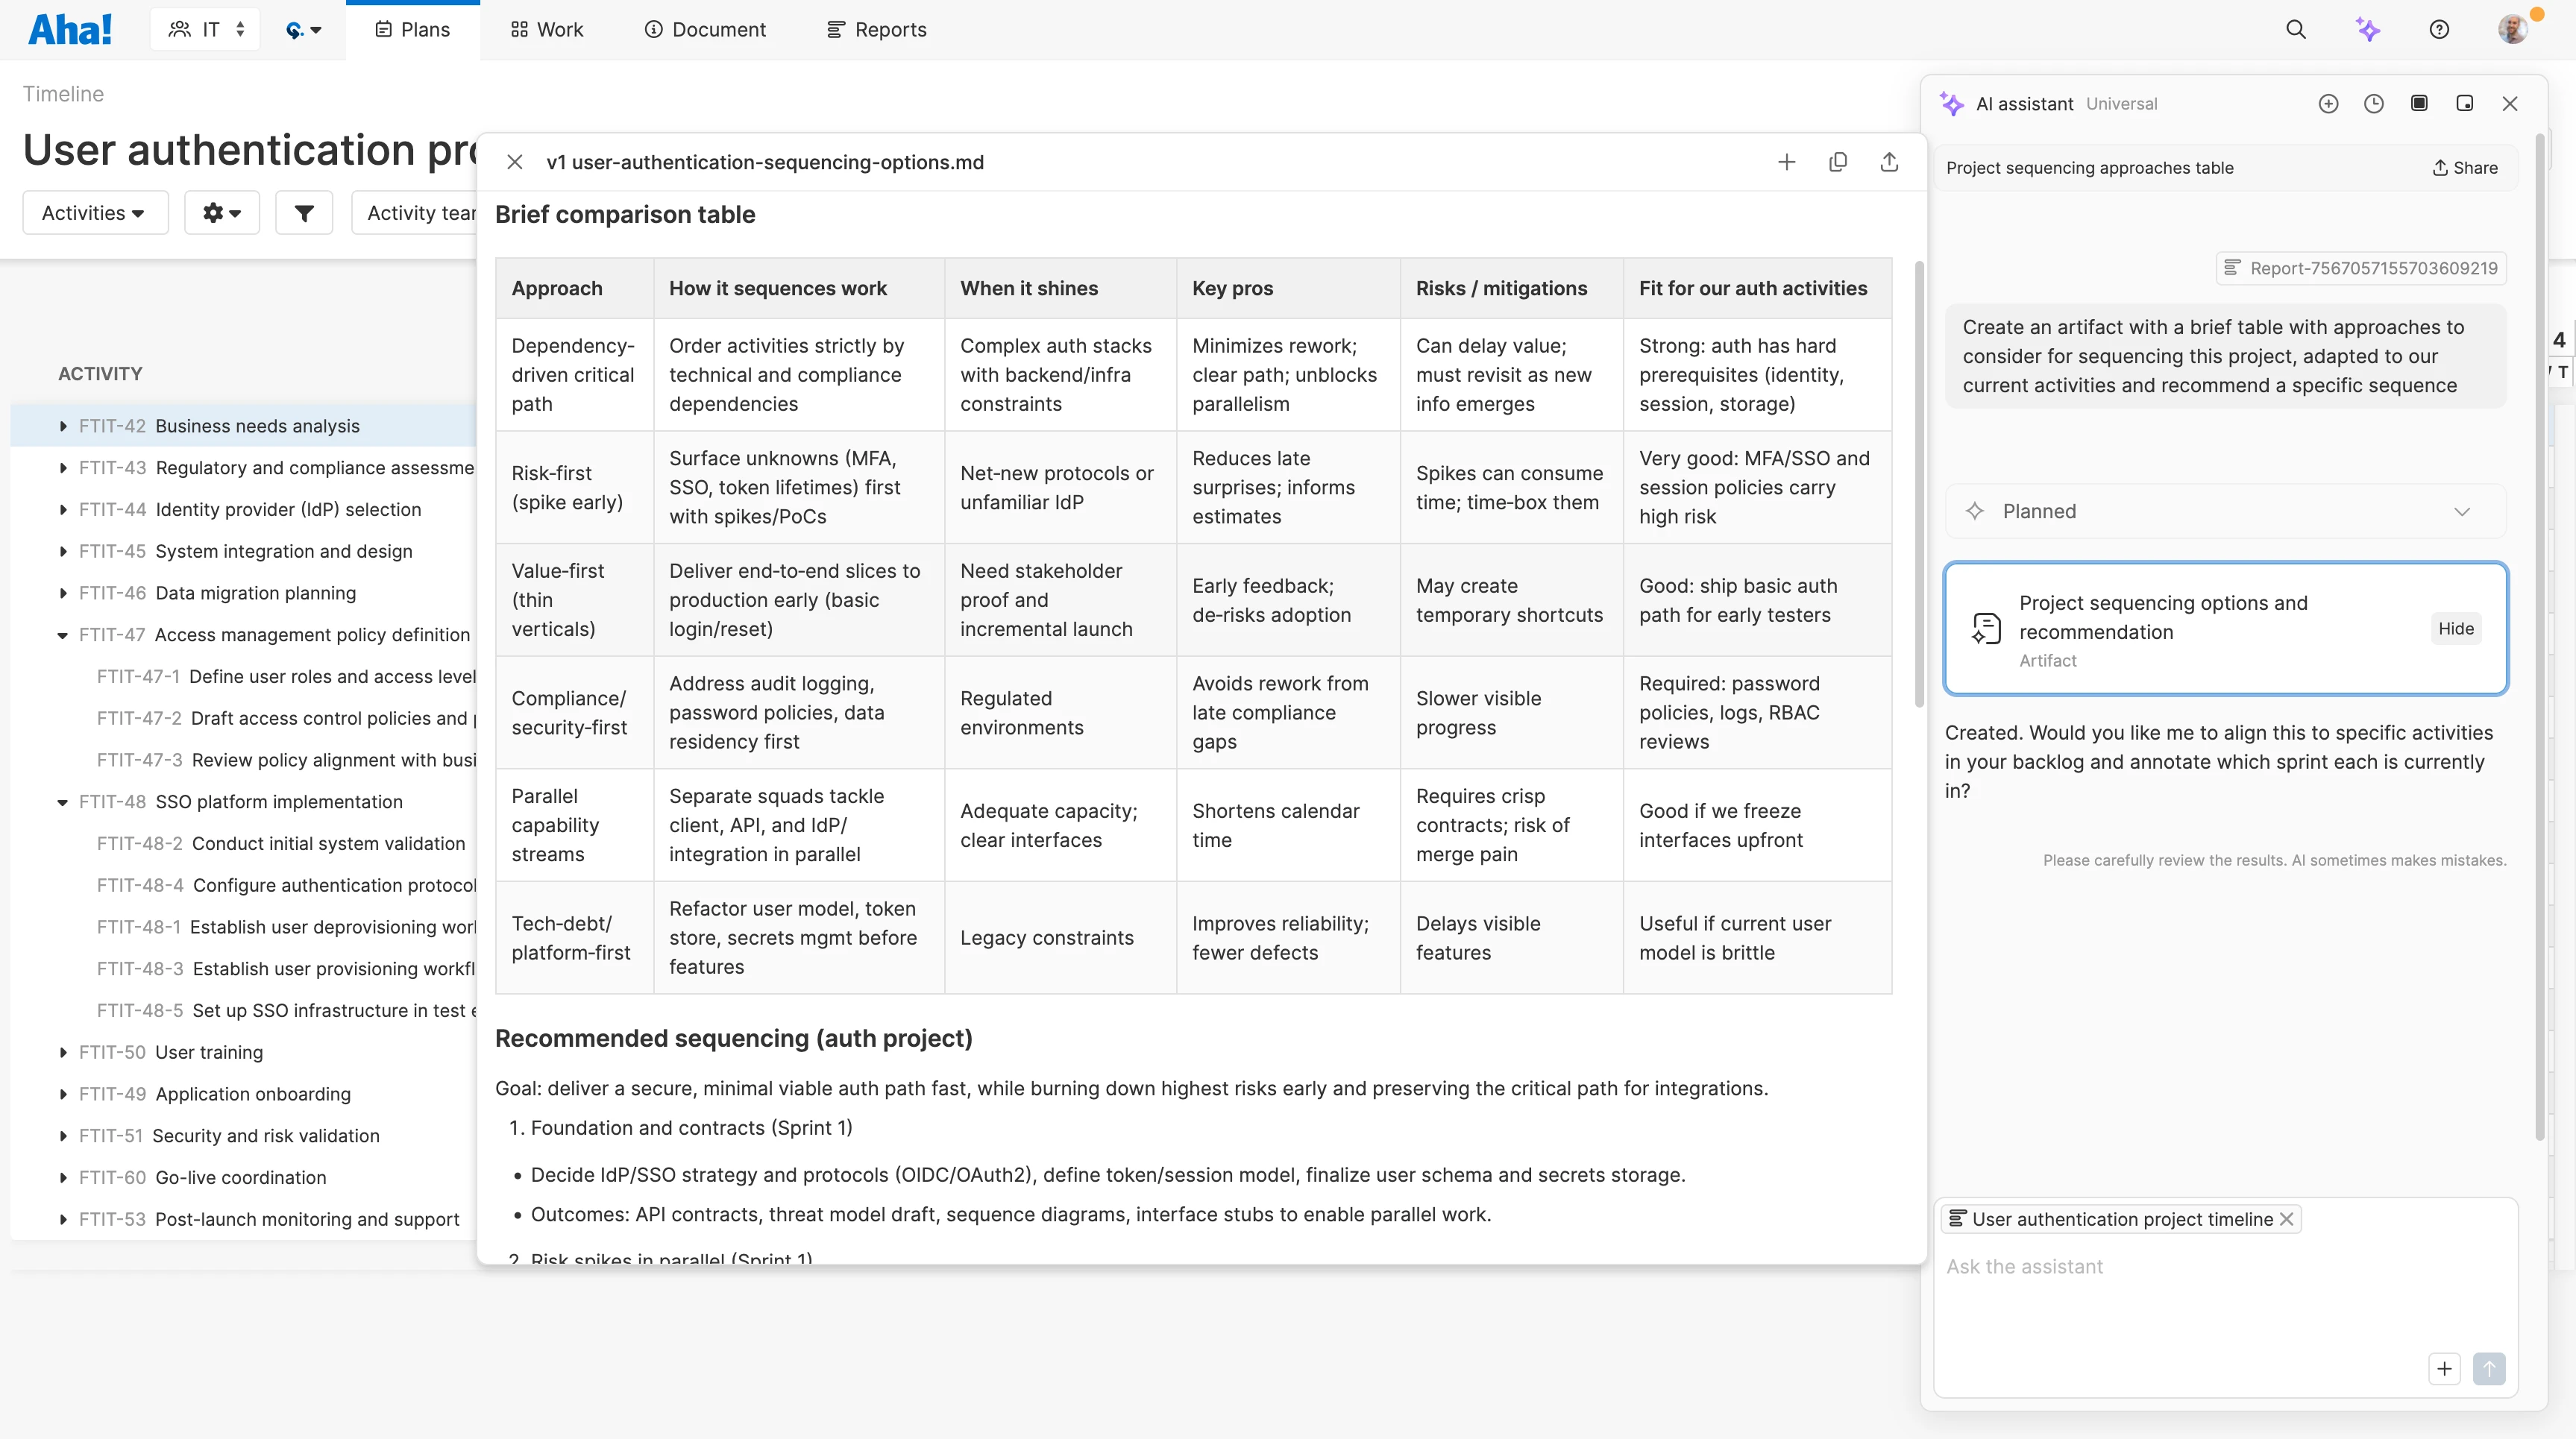Viewport: 2576px width, 1439px height.
Task: Open help via the question mark icon
Action: click(2439, 29)
